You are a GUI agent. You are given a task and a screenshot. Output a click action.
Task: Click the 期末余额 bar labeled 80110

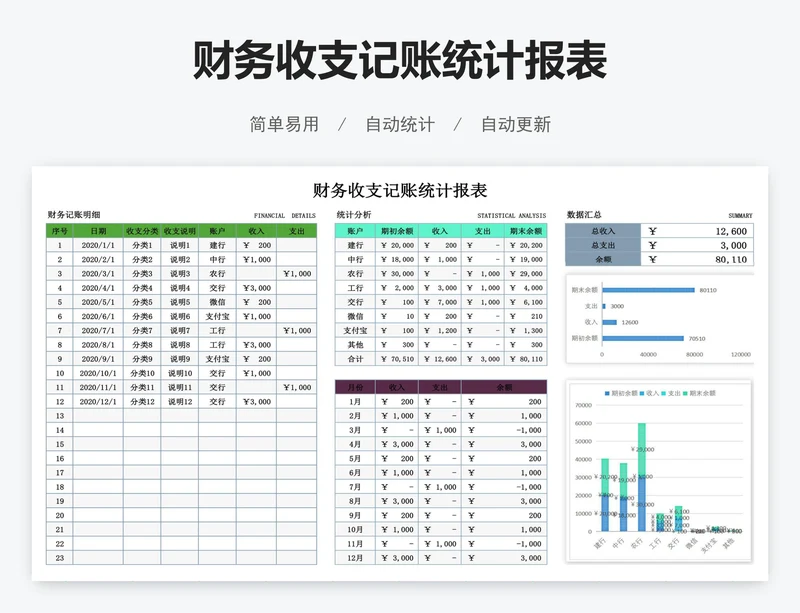[648, 290]
